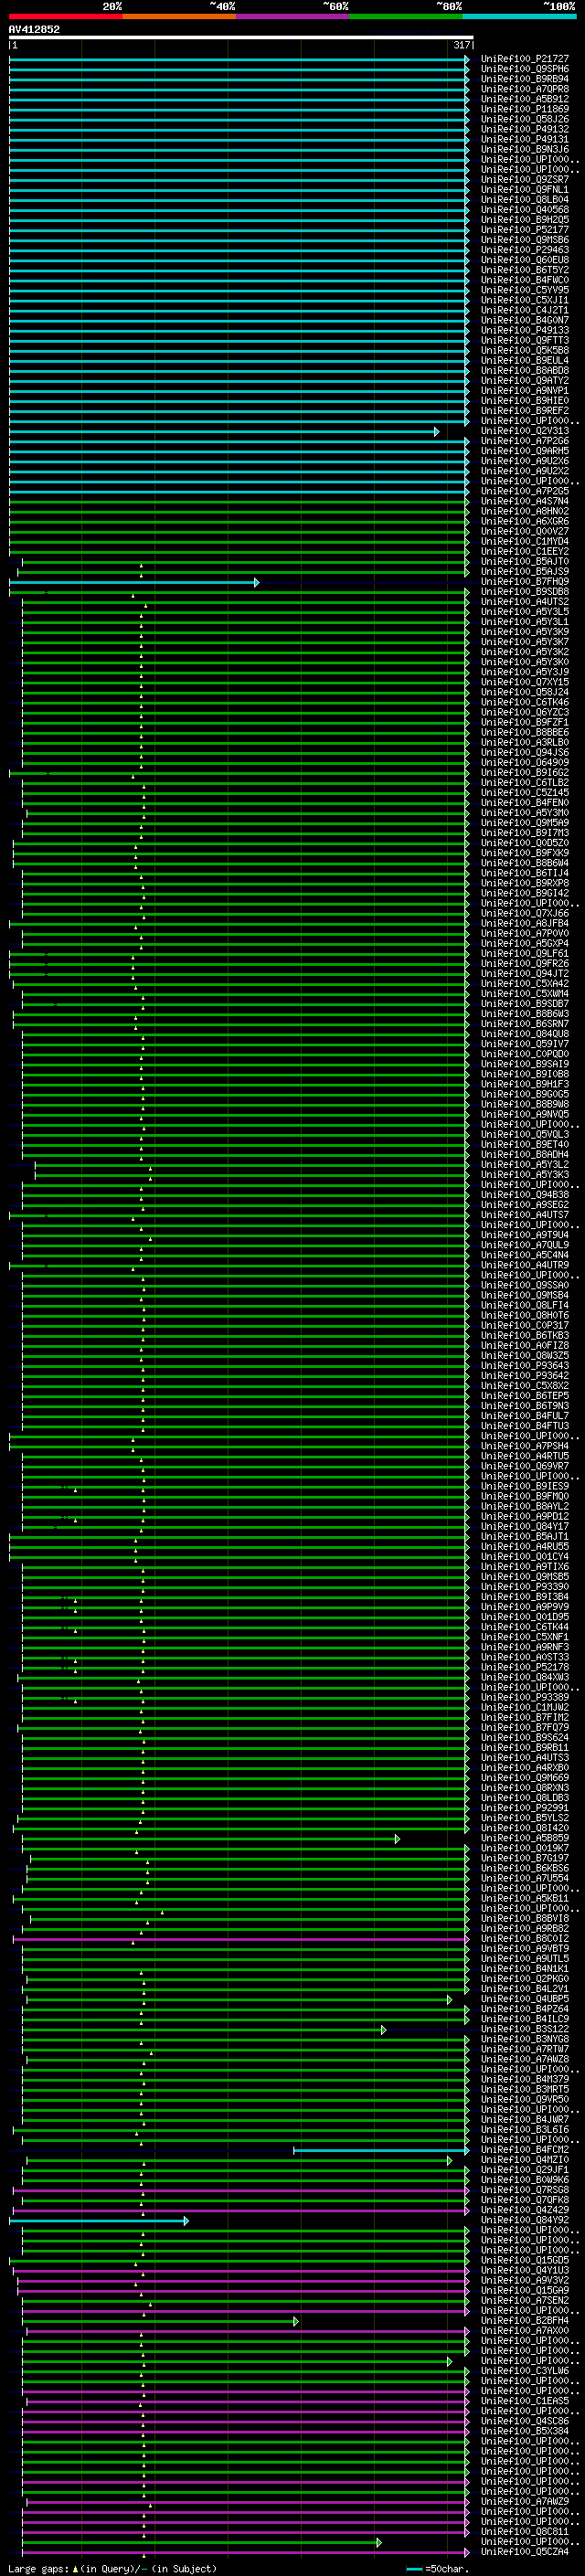Click hit label UniRef100_Q5VQL3

point(525,1134)
